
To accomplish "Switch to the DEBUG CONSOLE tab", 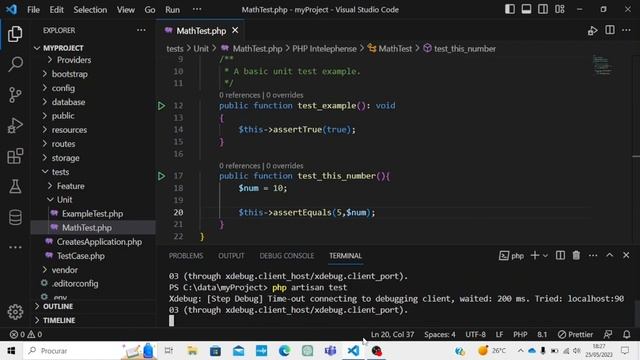I will click(287, 256).
